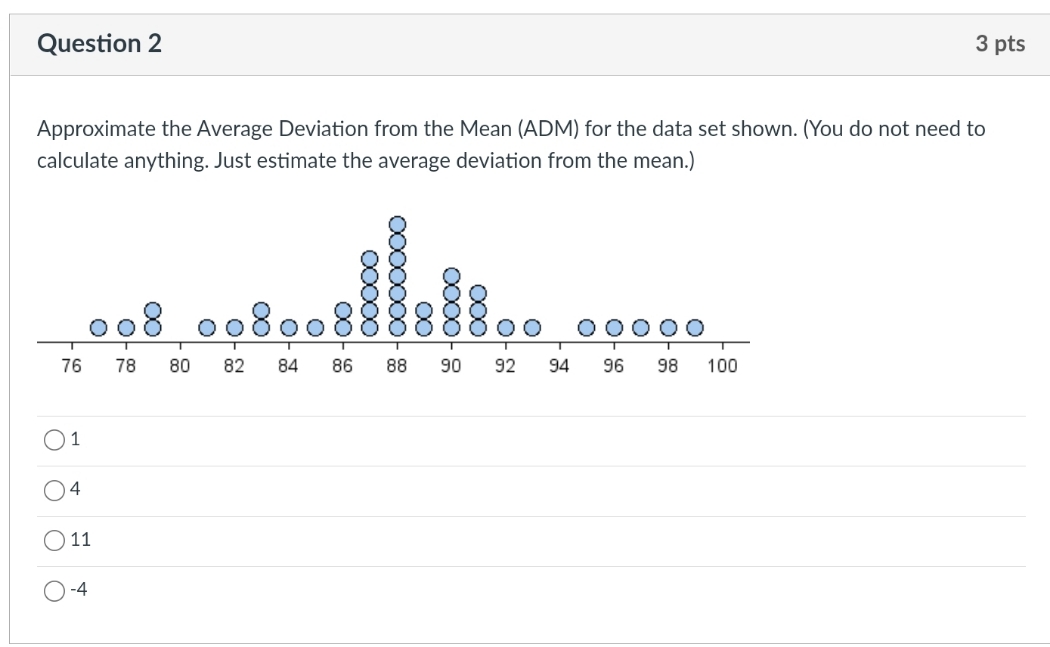Select answer option 11
The image size is (1050, 647).
(x=52, y=539)
